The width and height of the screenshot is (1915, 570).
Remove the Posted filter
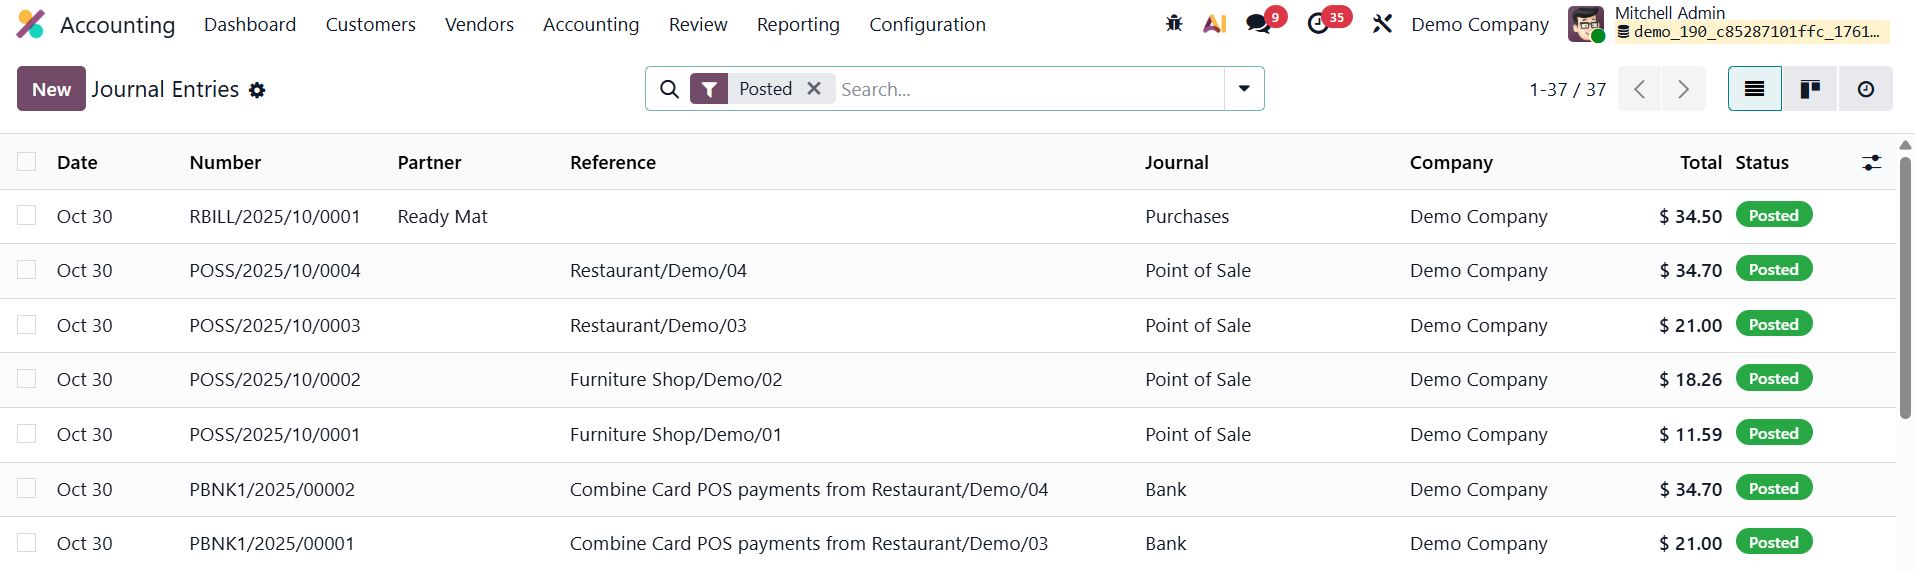pos(814,89)
